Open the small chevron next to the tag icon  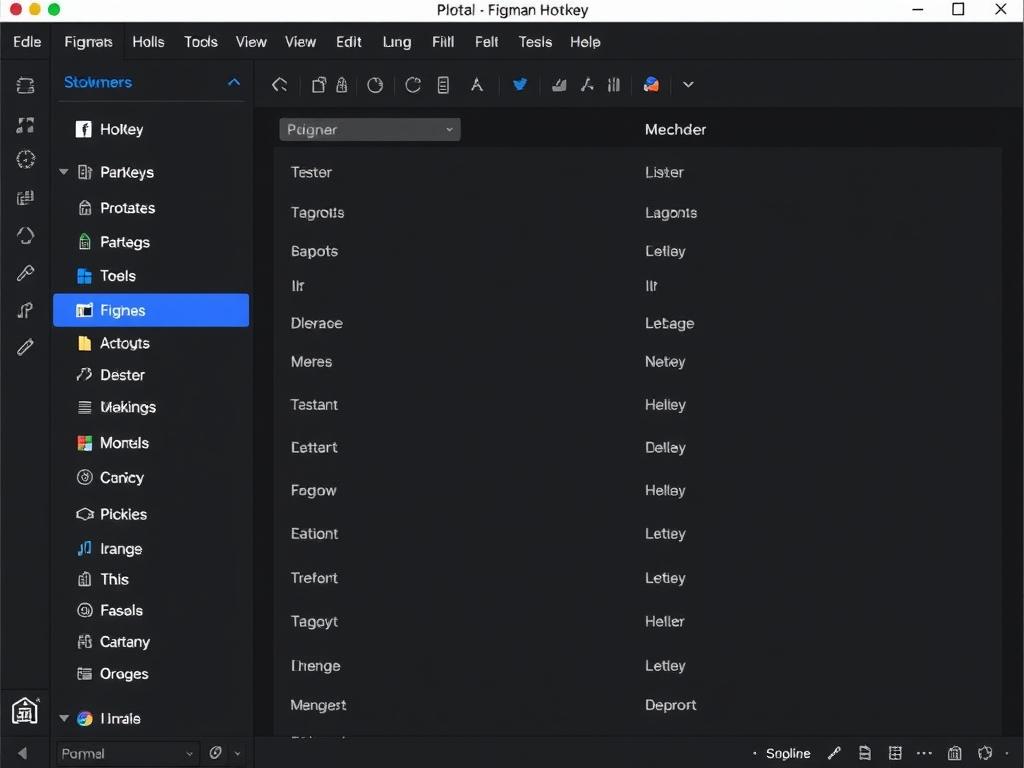coord(238,754)
